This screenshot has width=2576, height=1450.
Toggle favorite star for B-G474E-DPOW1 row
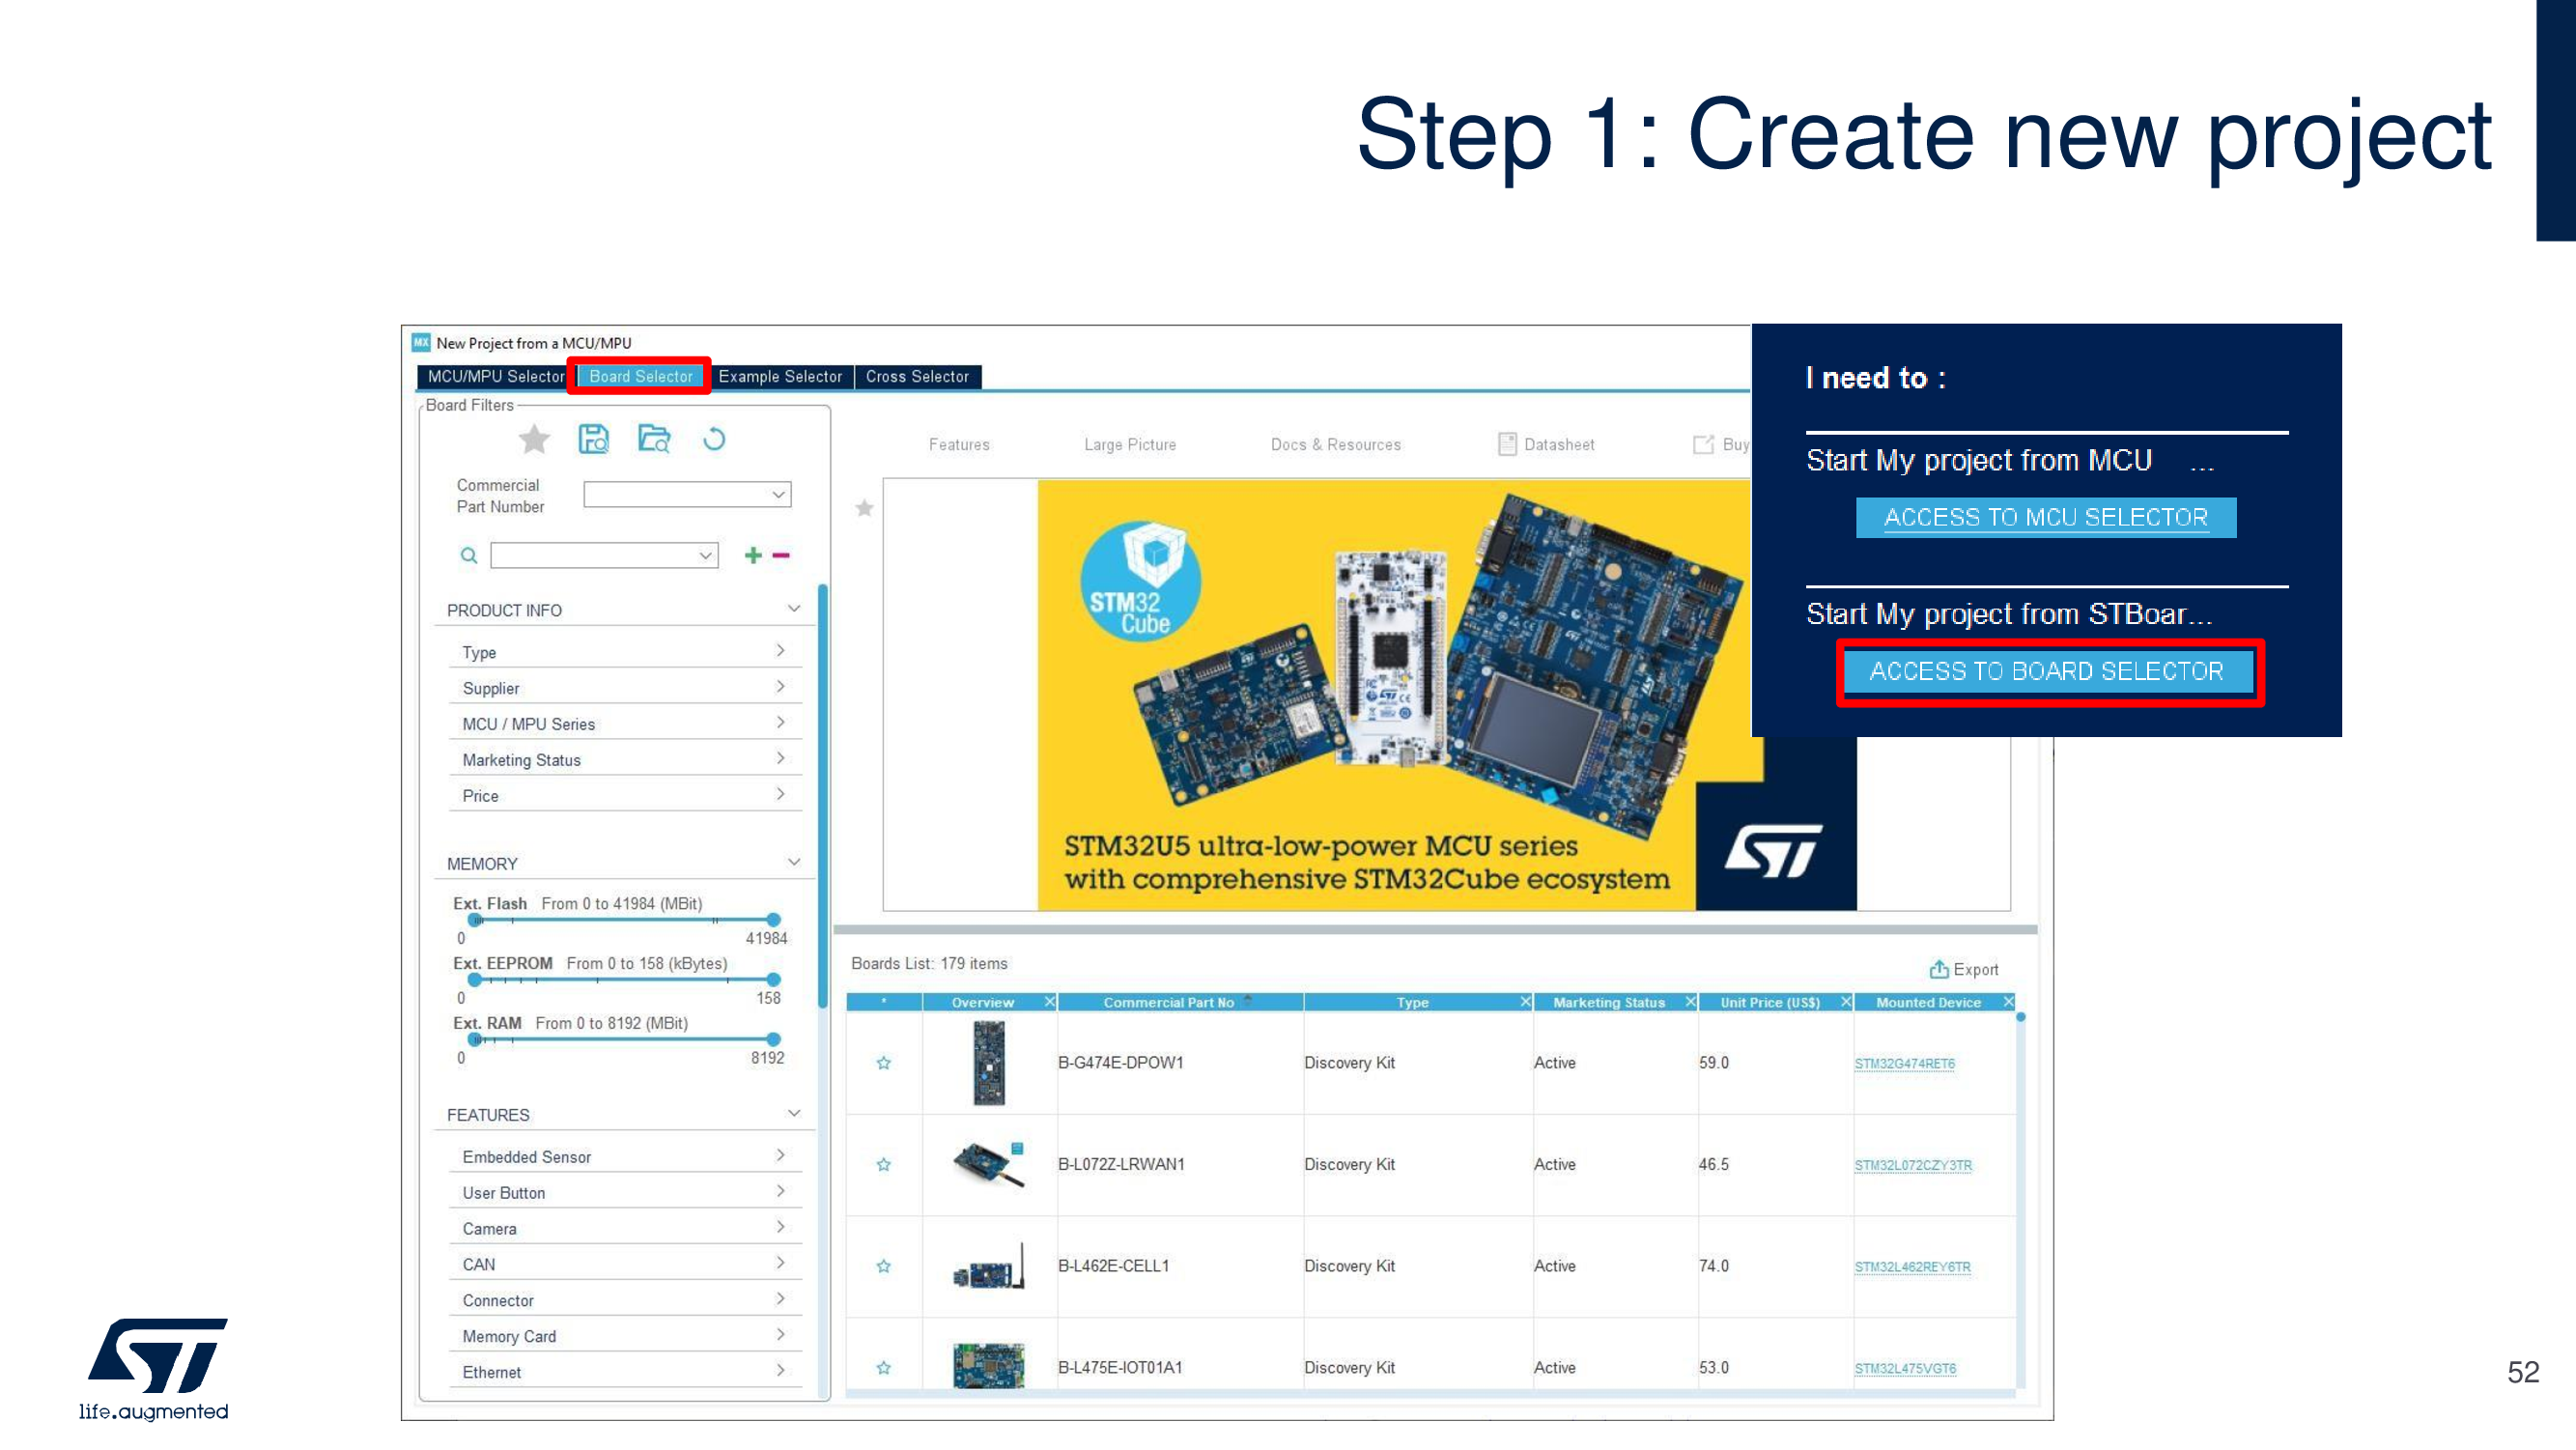click(x=883, y=1063)
